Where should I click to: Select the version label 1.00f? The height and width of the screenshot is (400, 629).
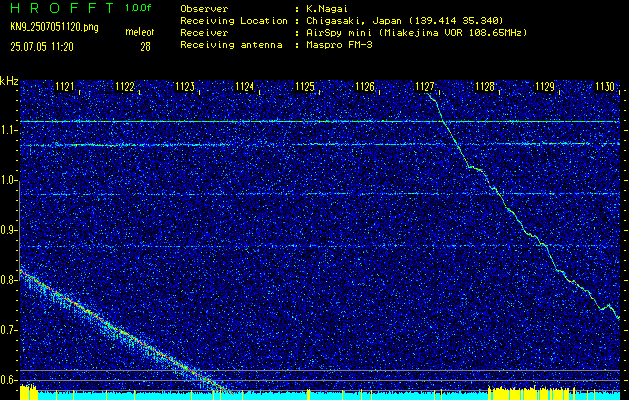click(138, 8)
